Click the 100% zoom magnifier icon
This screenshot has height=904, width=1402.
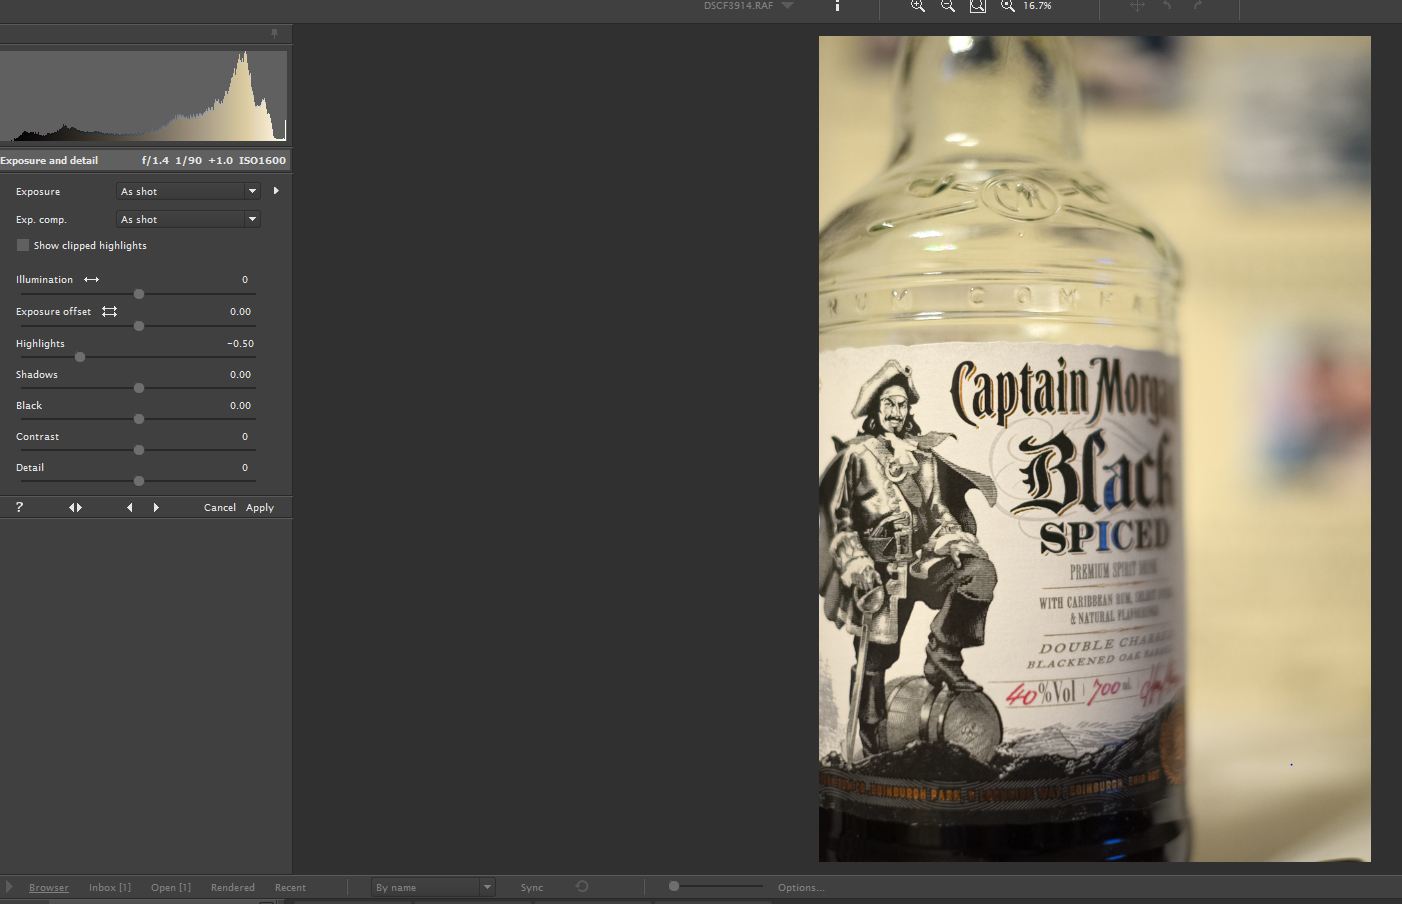coord(1007,6)
